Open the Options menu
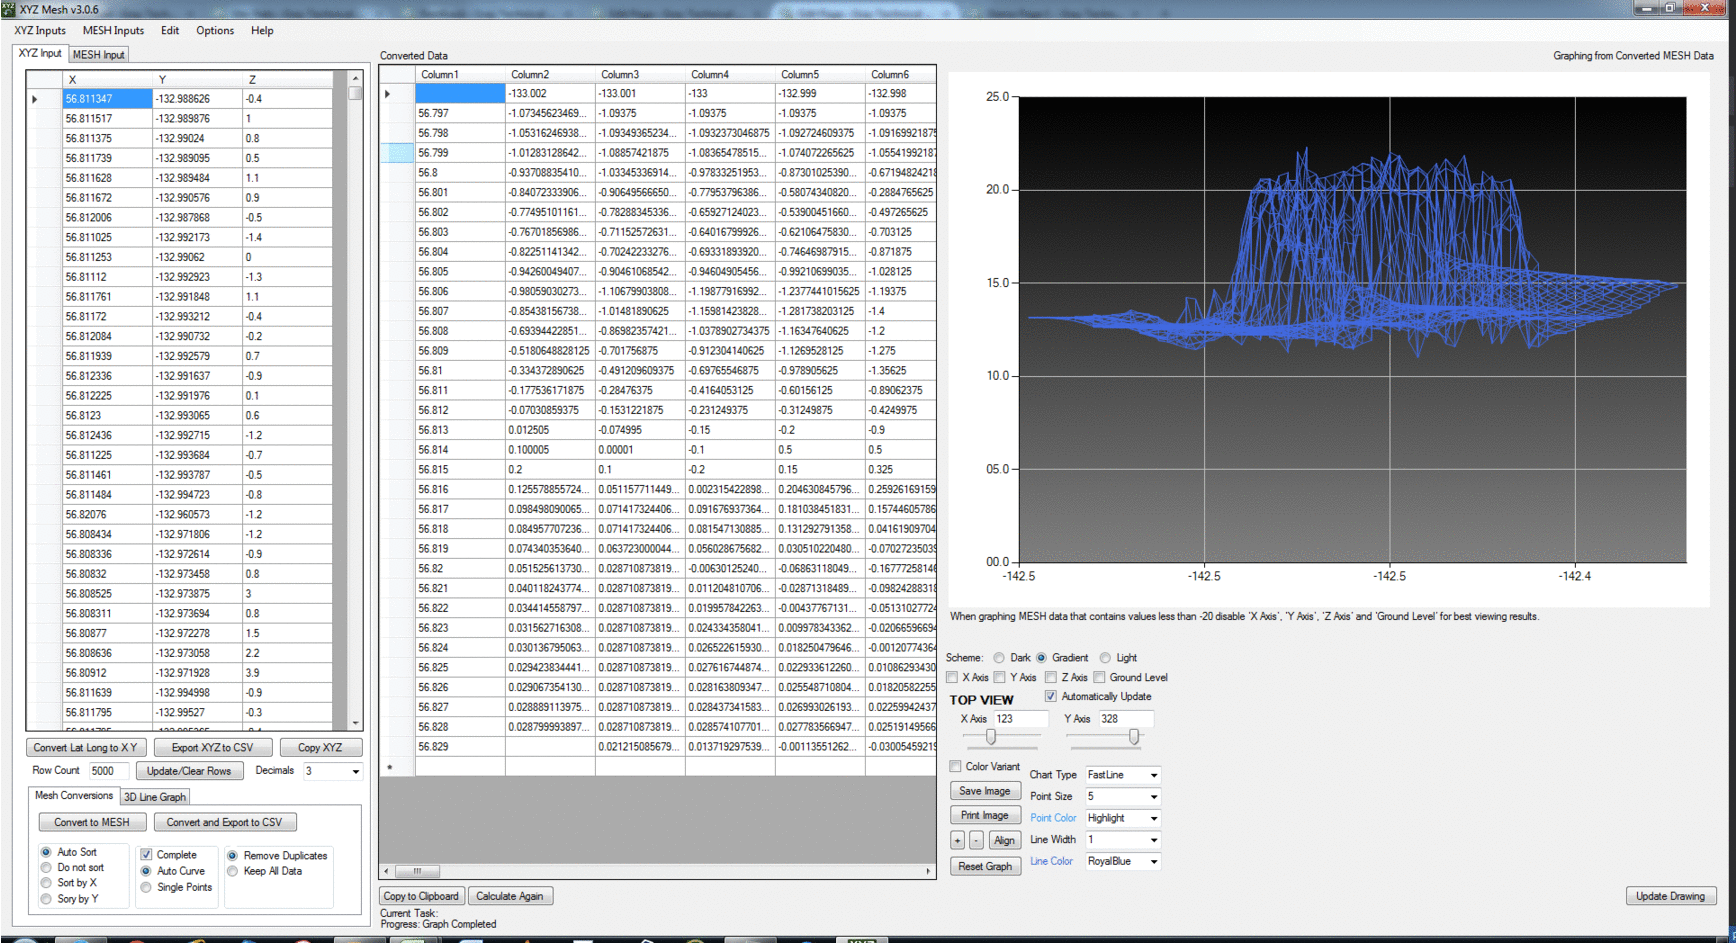Viewport: 1736px width, 943px height. pos(214,30)
